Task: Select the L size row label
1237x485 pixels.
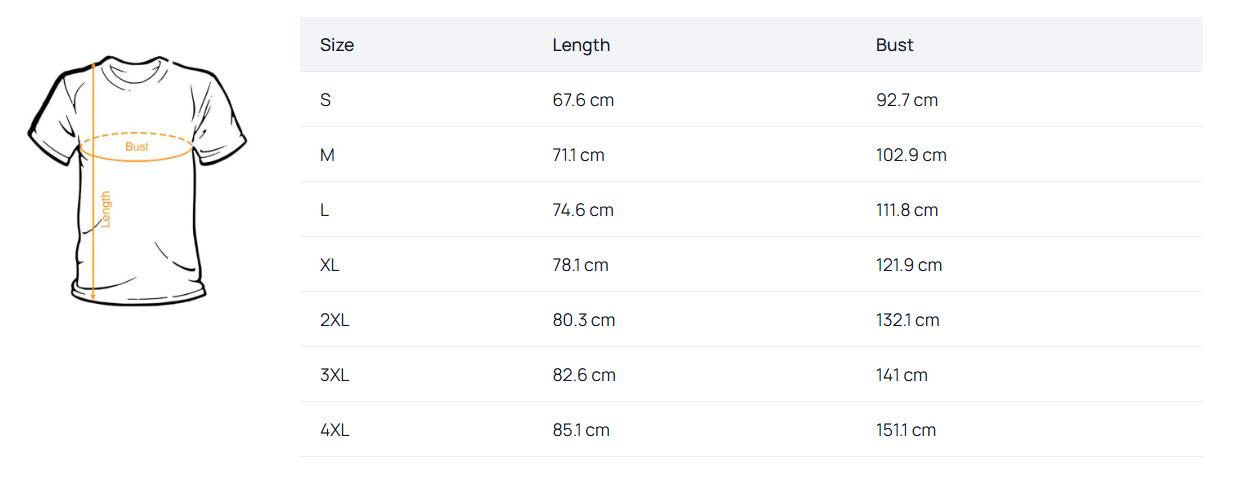Action: point(325,210)
